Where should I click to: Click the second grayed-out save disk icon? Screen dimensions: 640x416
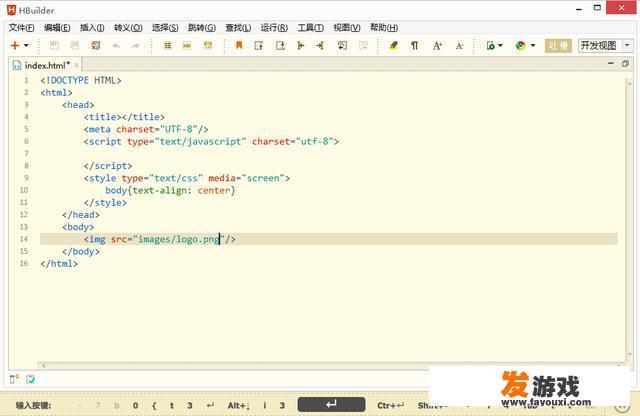[75, 45]
